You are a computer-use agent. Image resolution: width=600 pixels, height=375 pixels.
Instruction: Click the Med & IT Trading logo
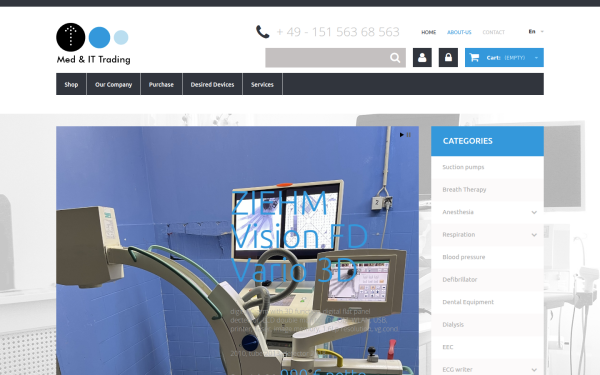coord(93,43)
